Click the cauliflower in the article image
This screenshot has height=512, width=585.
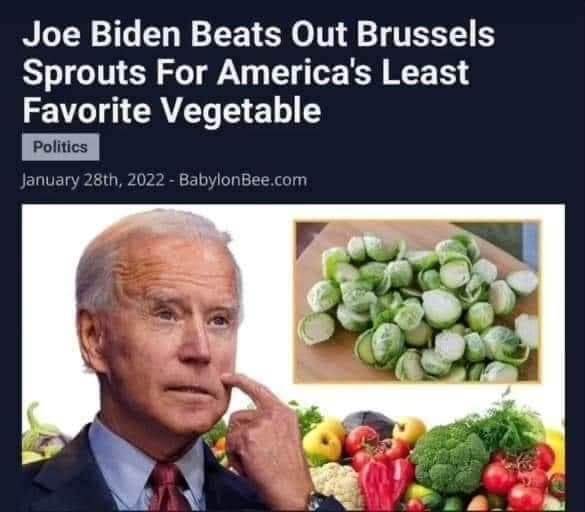(336, 483)
